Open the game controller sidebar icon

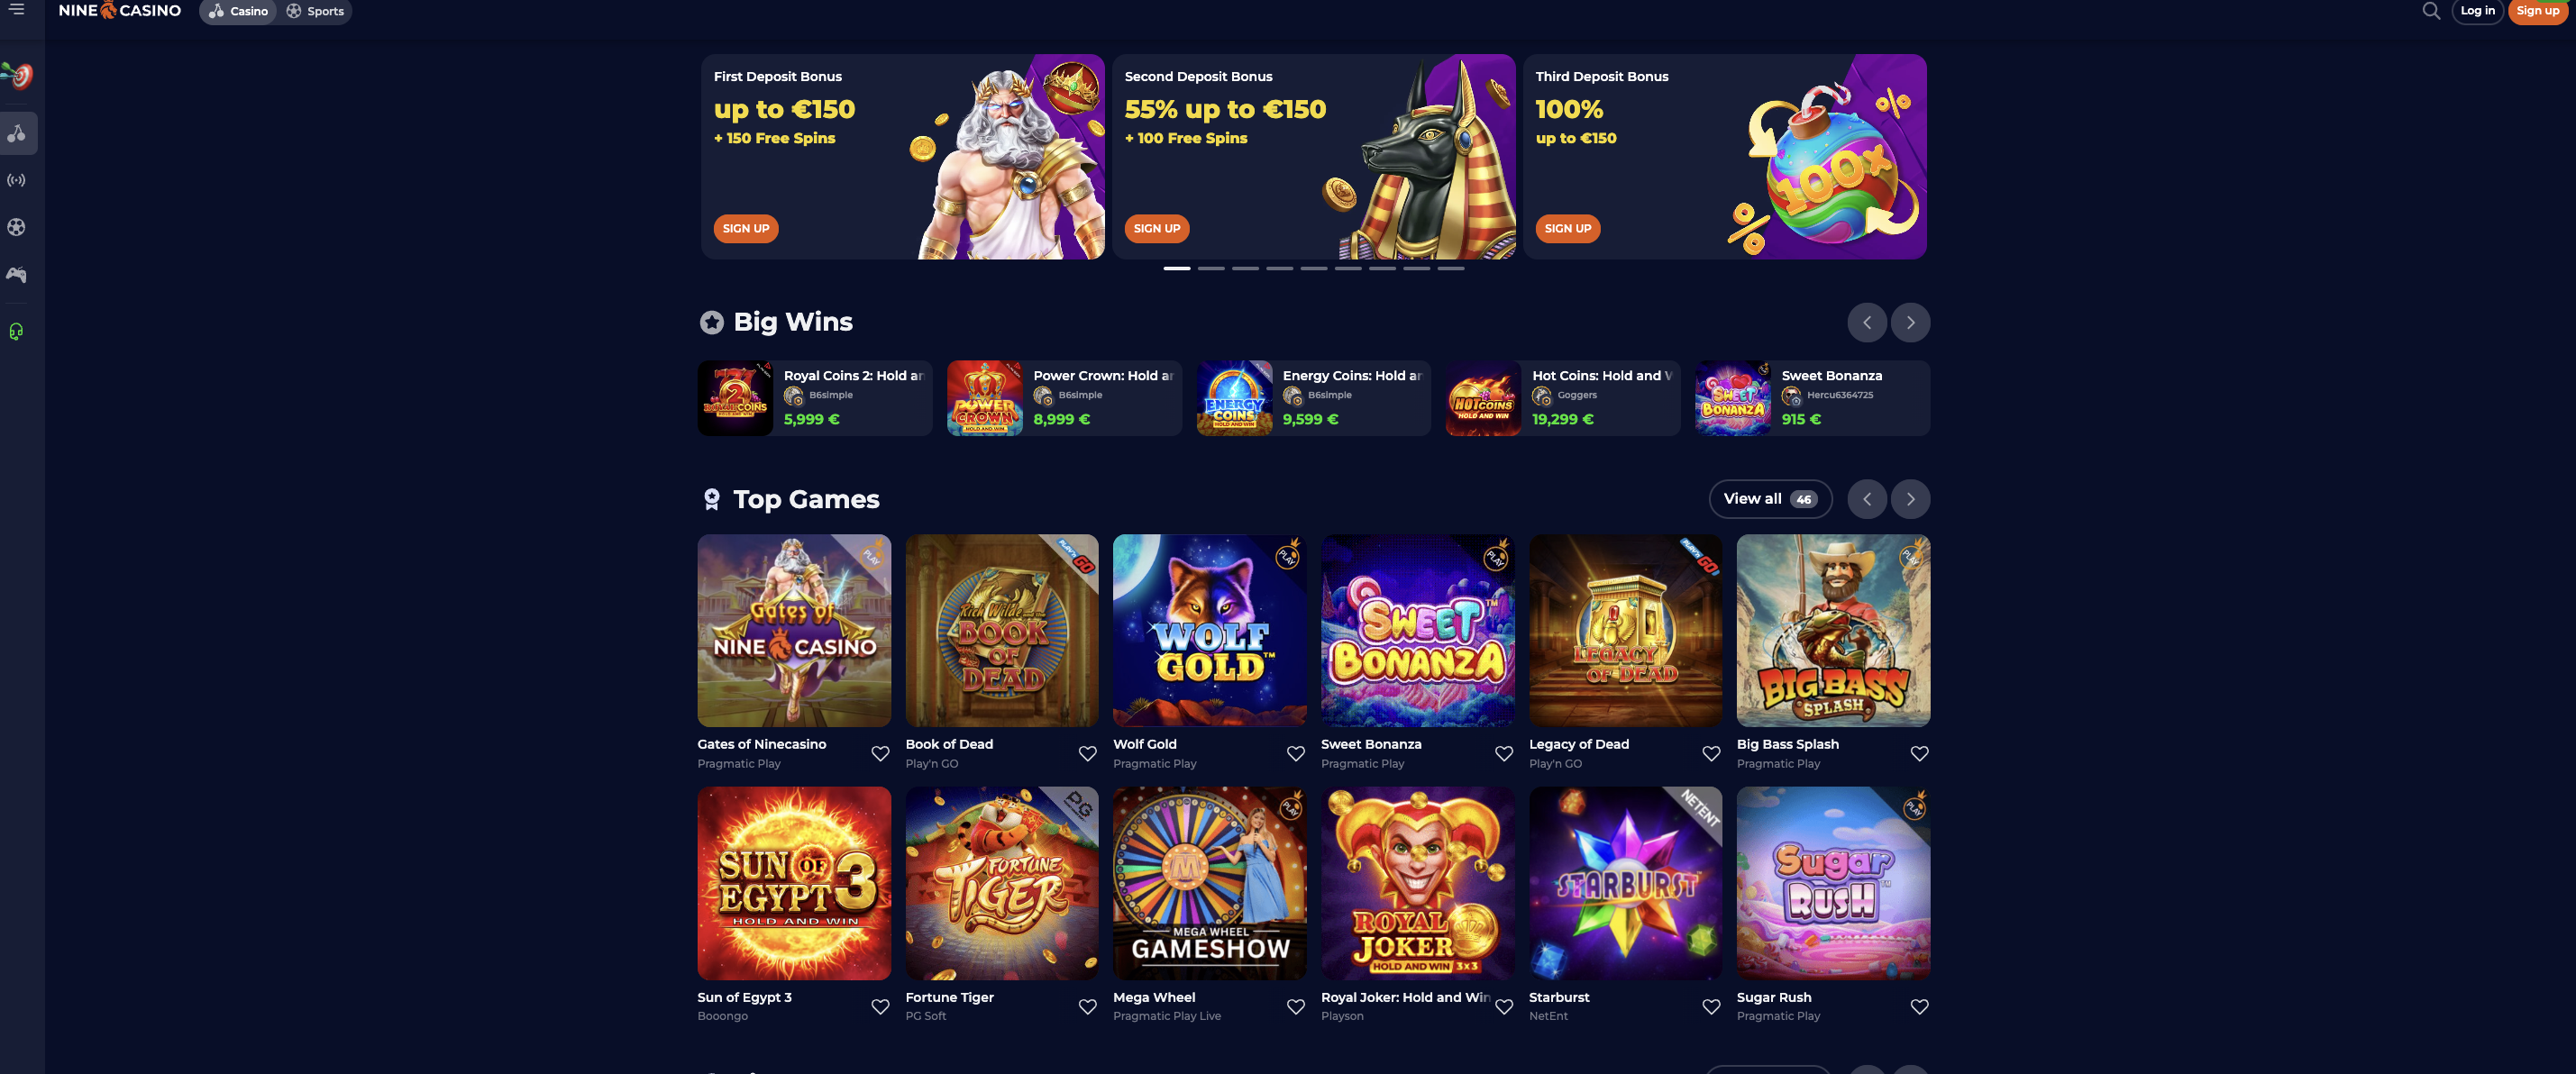(x=17, y=274)
